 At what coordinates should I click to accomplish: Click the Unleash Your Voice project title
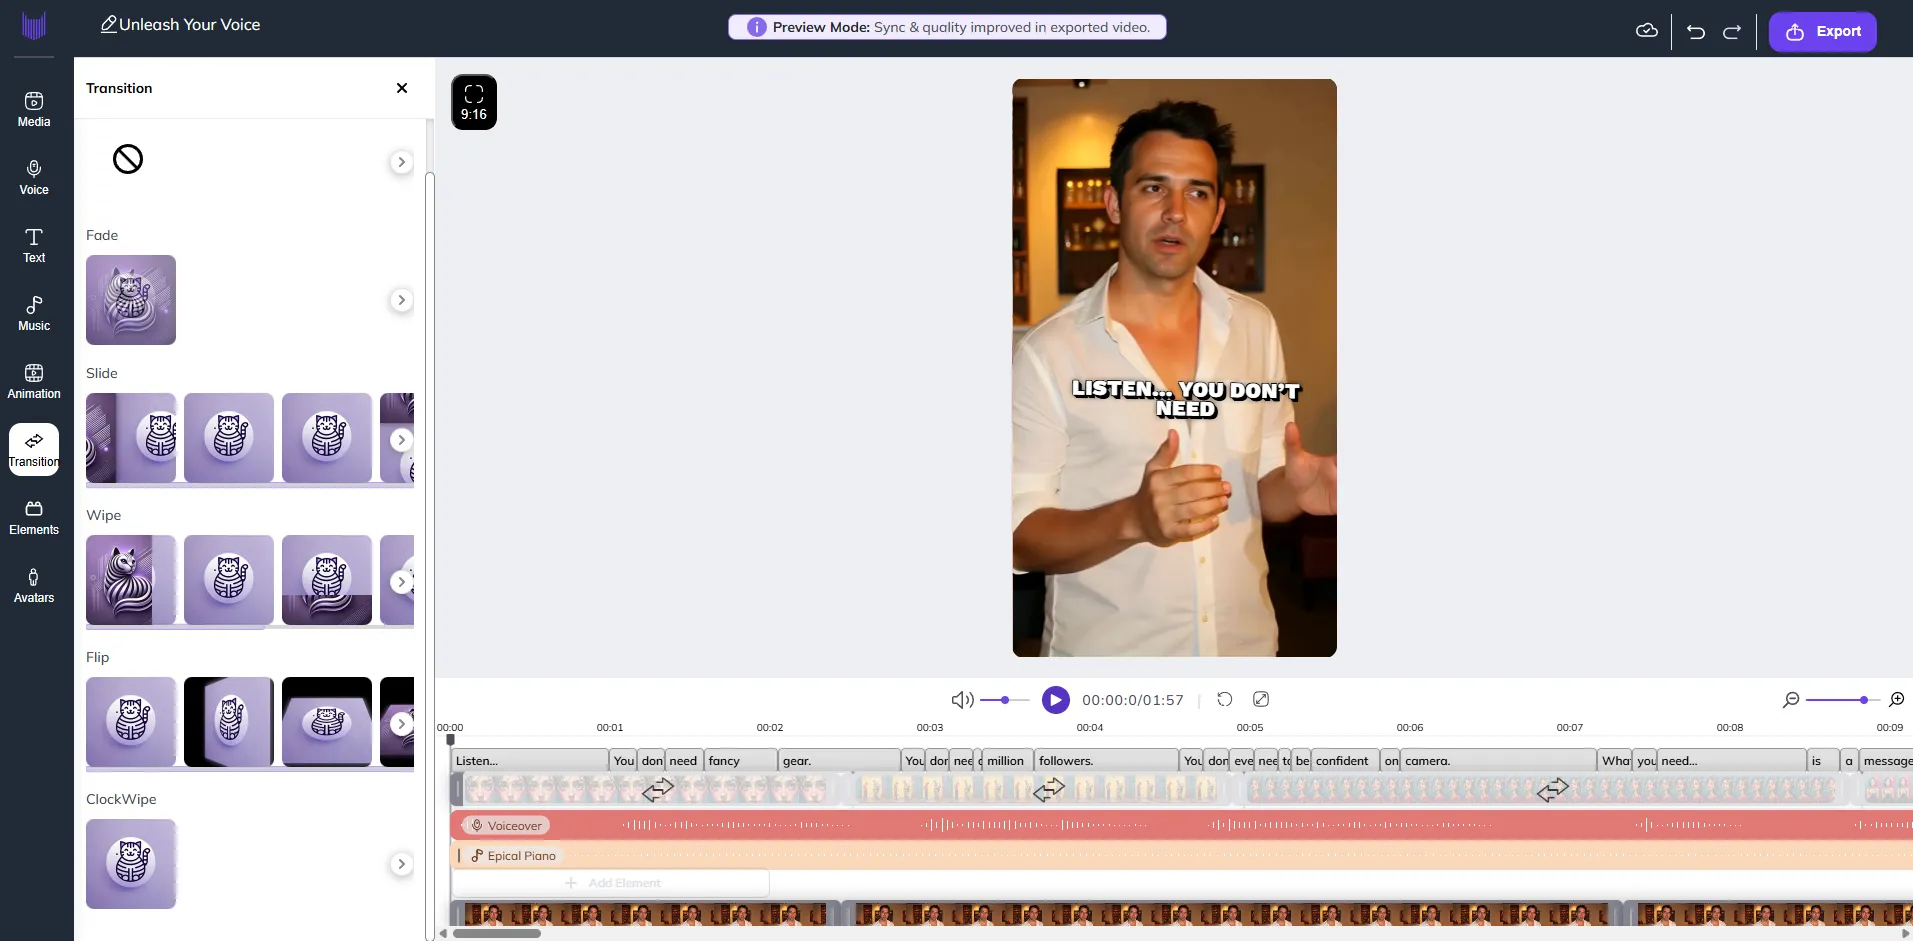click(x=190, y=24)
